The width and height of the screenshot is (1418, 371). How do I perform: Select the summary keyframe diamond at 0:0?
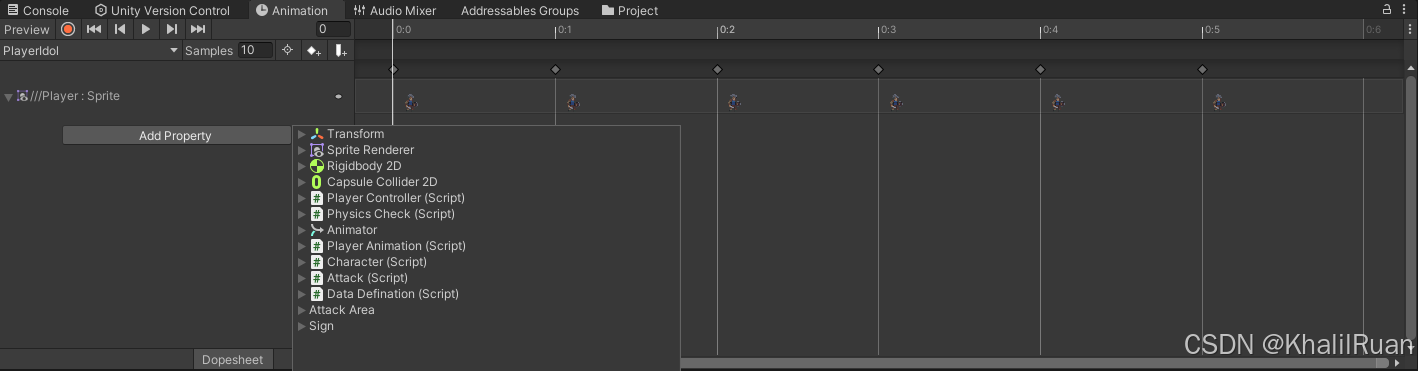click(x=393, y=69)
